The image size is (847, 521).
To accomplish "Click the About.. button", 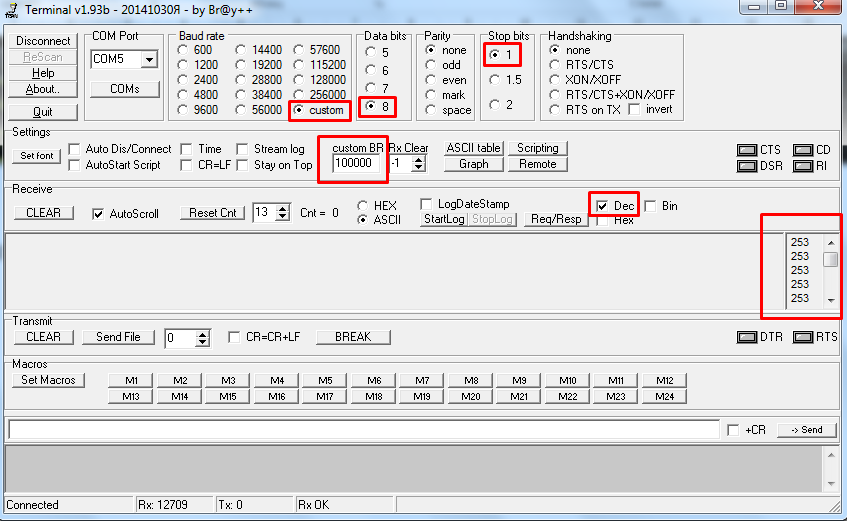I will tap(43, 89).
